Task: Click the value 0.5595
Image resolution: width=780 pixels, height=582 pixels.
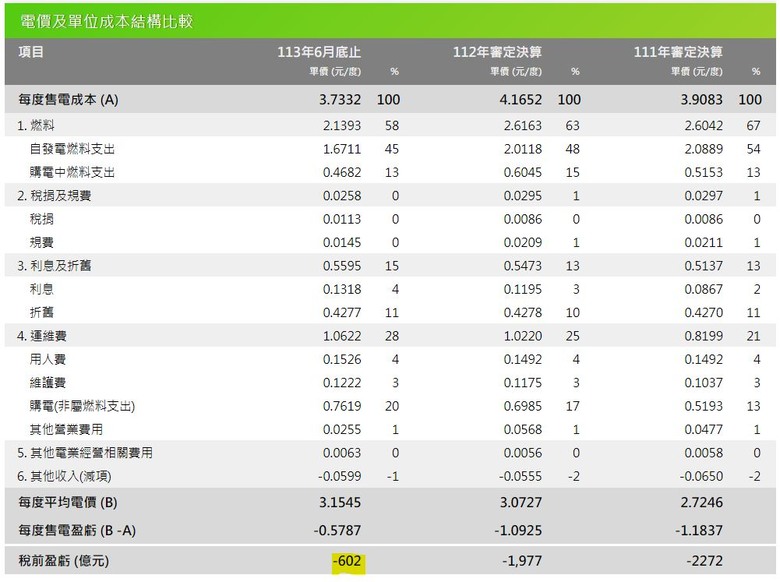Action: click(342, 266)
